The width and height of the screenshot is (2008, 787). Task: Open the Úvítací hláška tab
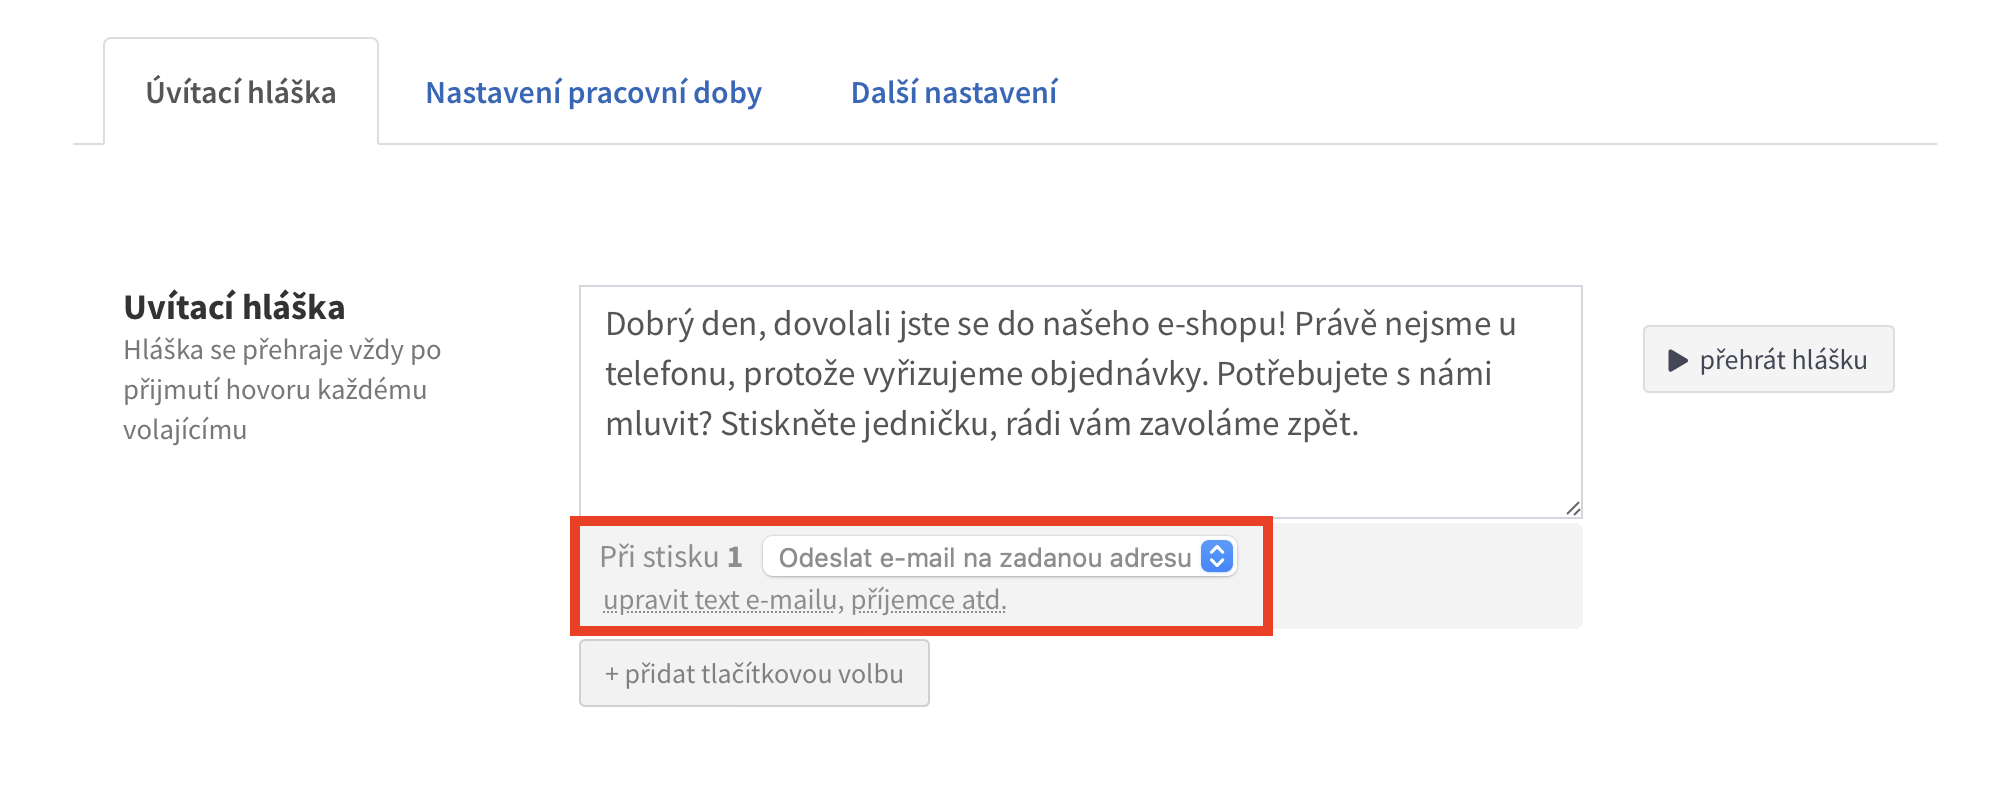[x=241, y=93]
